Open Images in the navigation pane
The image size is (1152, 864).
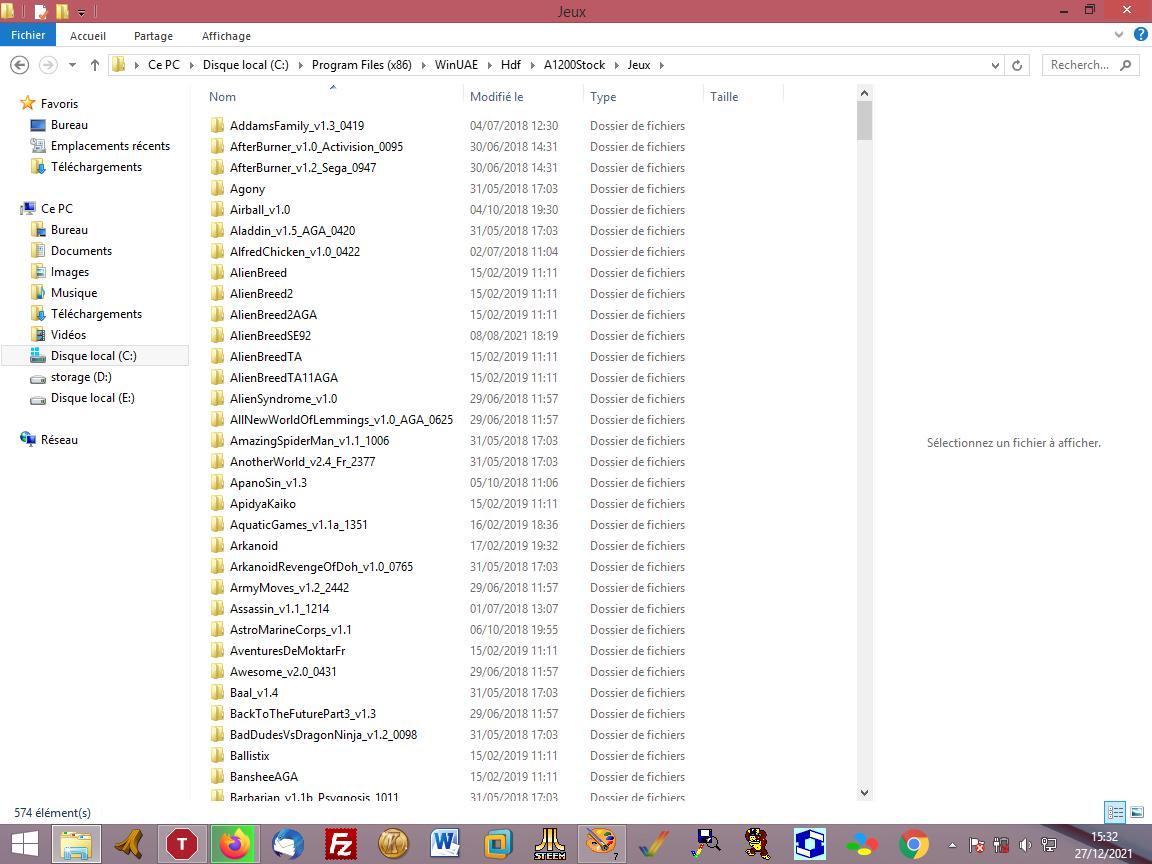pos(70,272)
